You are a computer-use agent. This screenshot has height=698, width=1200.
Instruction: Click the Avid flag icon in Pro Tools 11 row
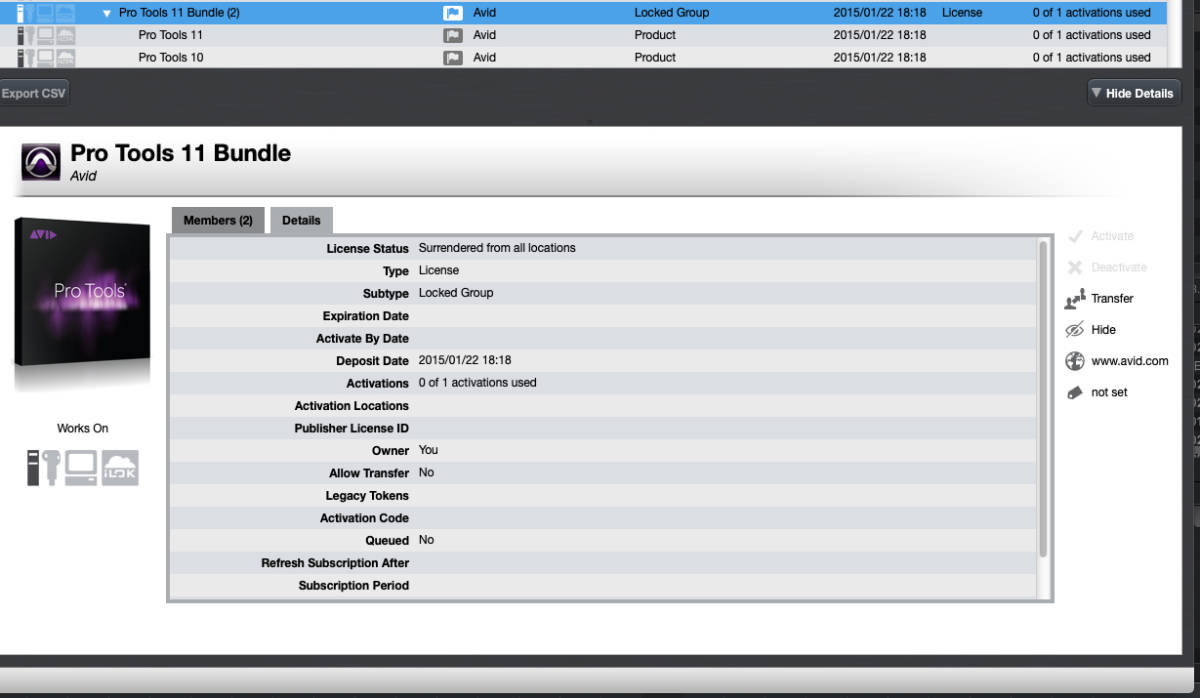coord(452,35)
